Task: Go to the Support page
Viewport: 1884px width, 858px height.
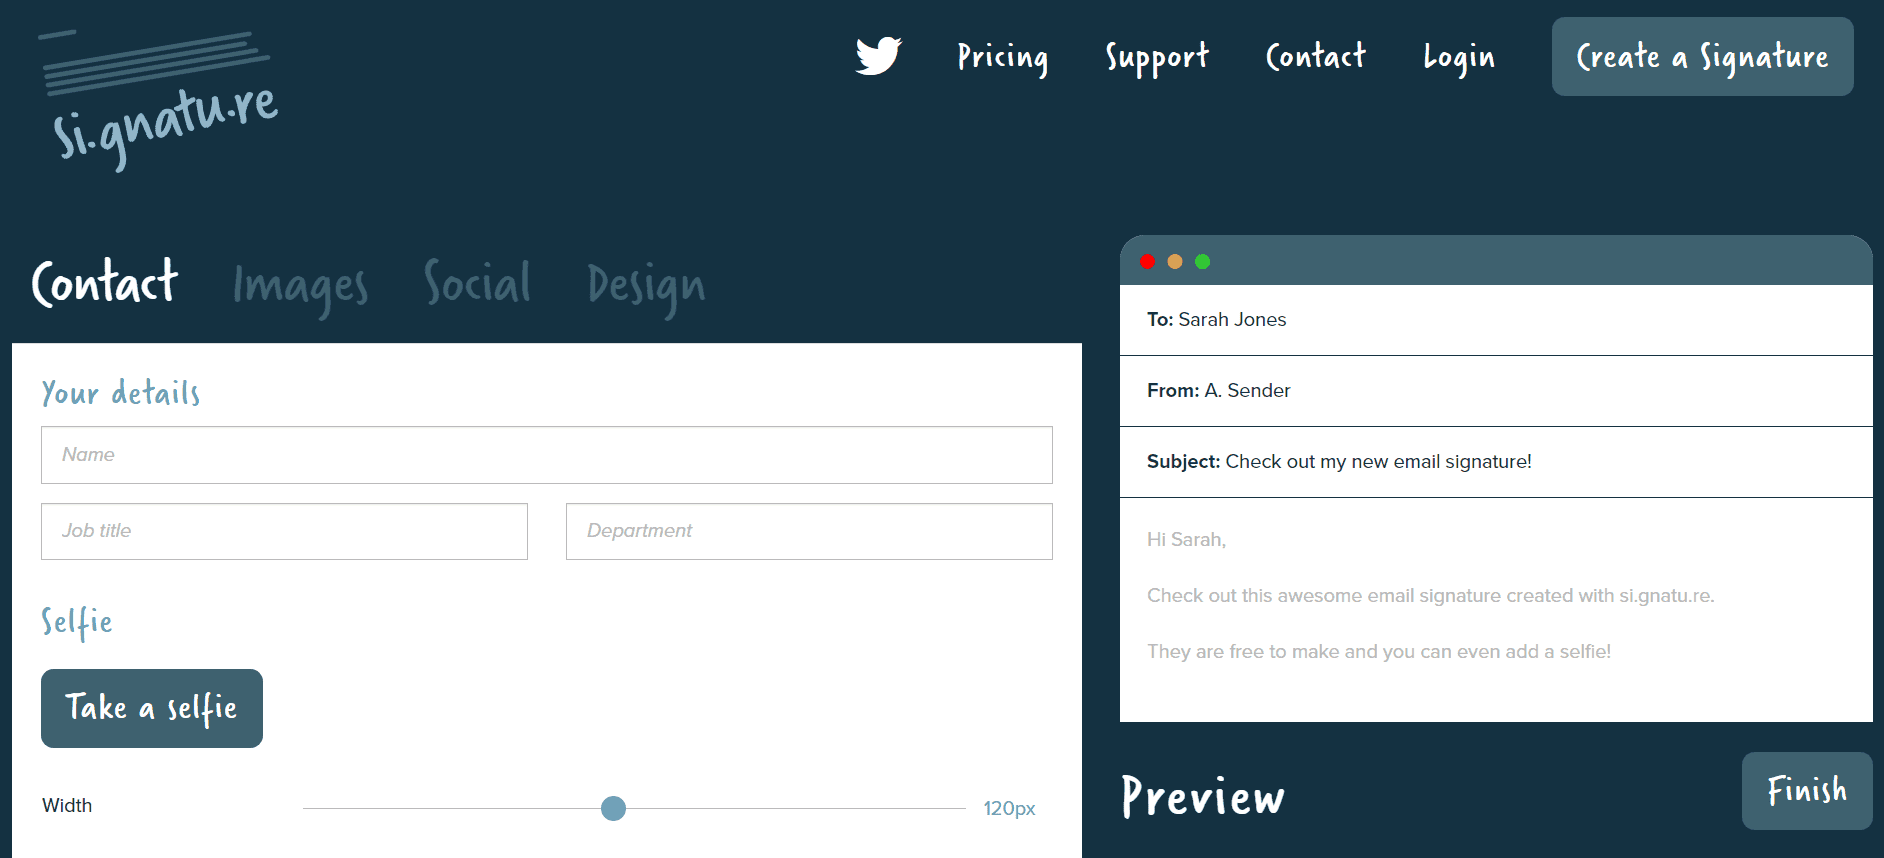Action: pyautogui.click(x=1157, y=57)
